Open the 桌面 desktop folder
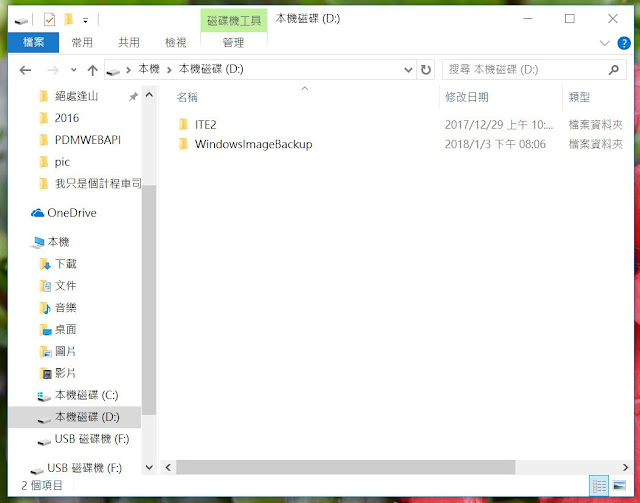Screen dimensions: 640x503 click(x=65, y=329)
